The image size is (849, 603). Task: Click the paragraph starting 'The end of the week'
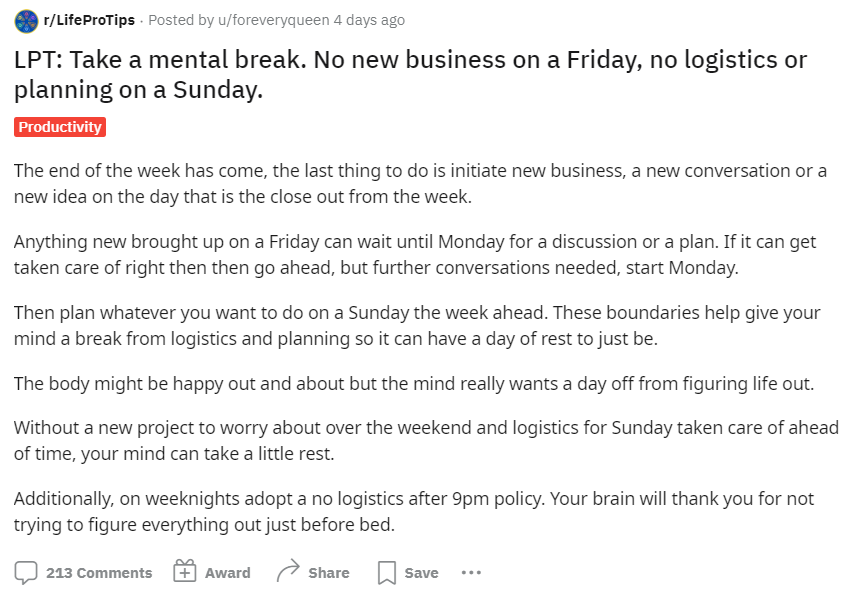coord(420,183)
